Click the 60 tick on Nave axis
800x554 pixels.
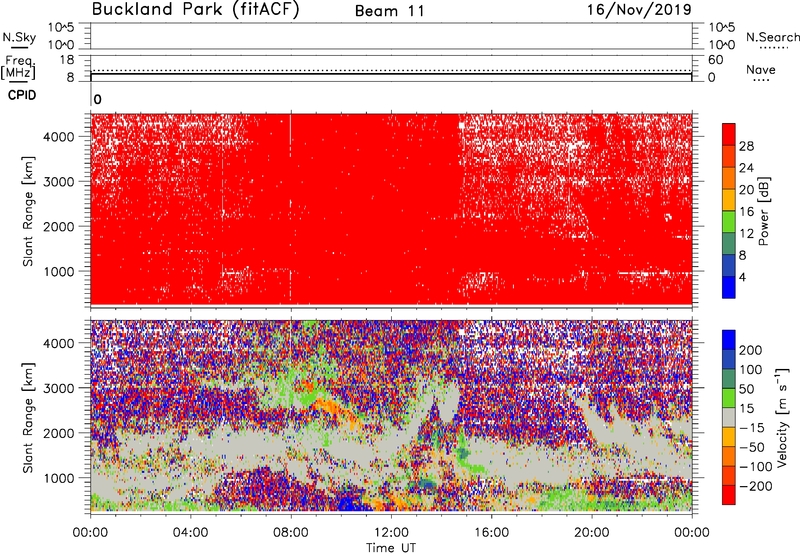point(715,60)
